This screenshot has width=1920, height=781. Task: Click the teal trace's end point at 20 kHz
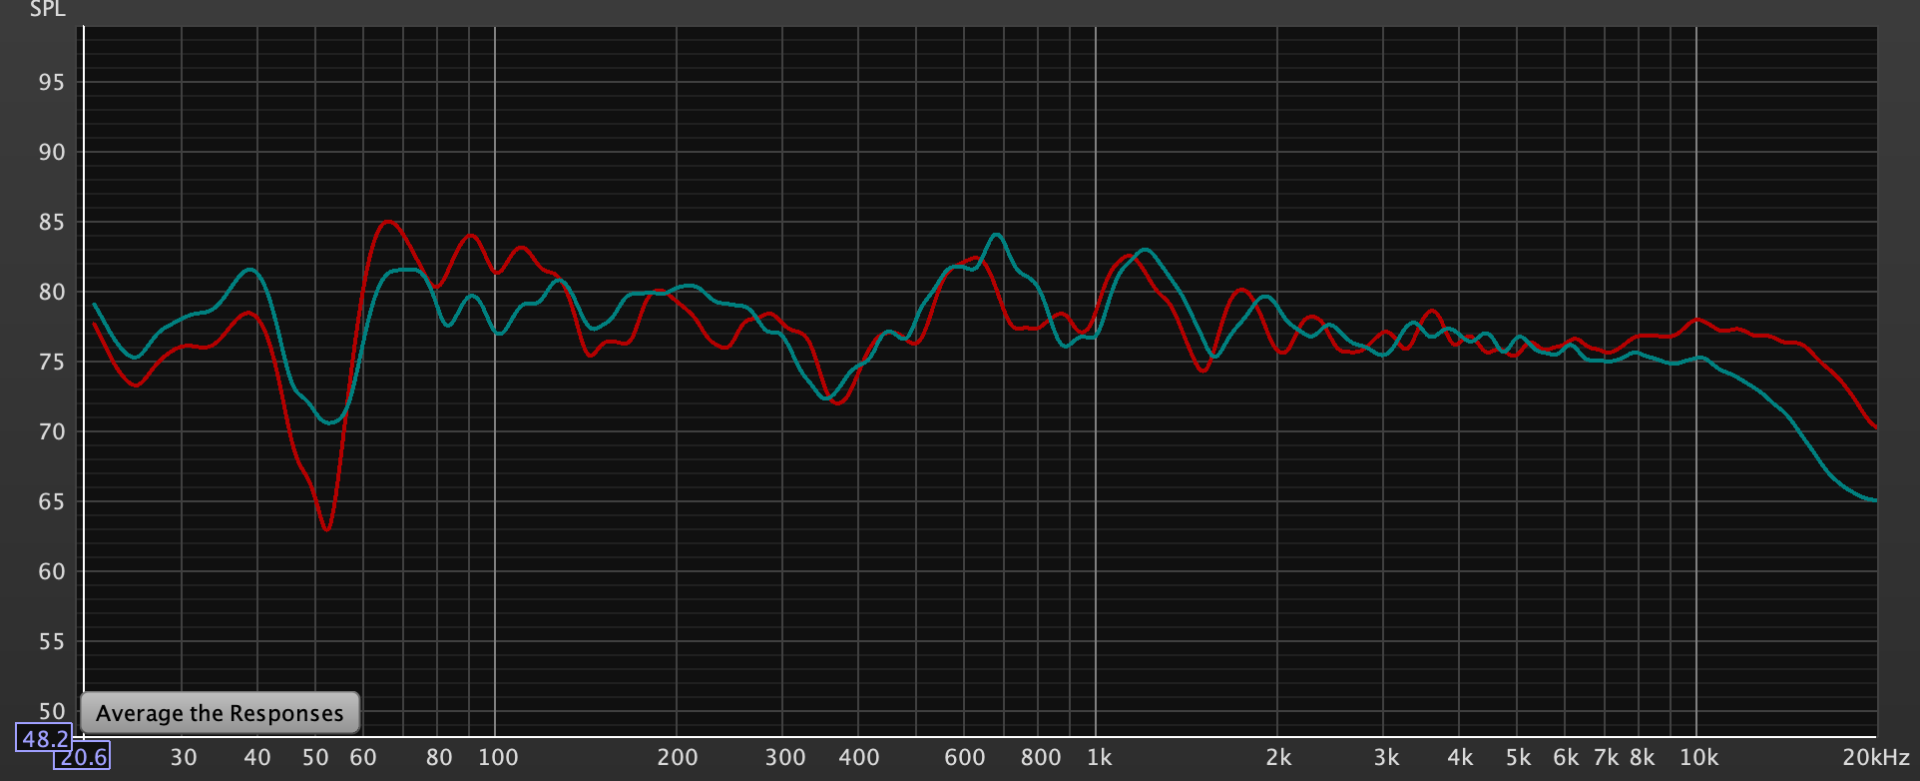coord(1874,499)
